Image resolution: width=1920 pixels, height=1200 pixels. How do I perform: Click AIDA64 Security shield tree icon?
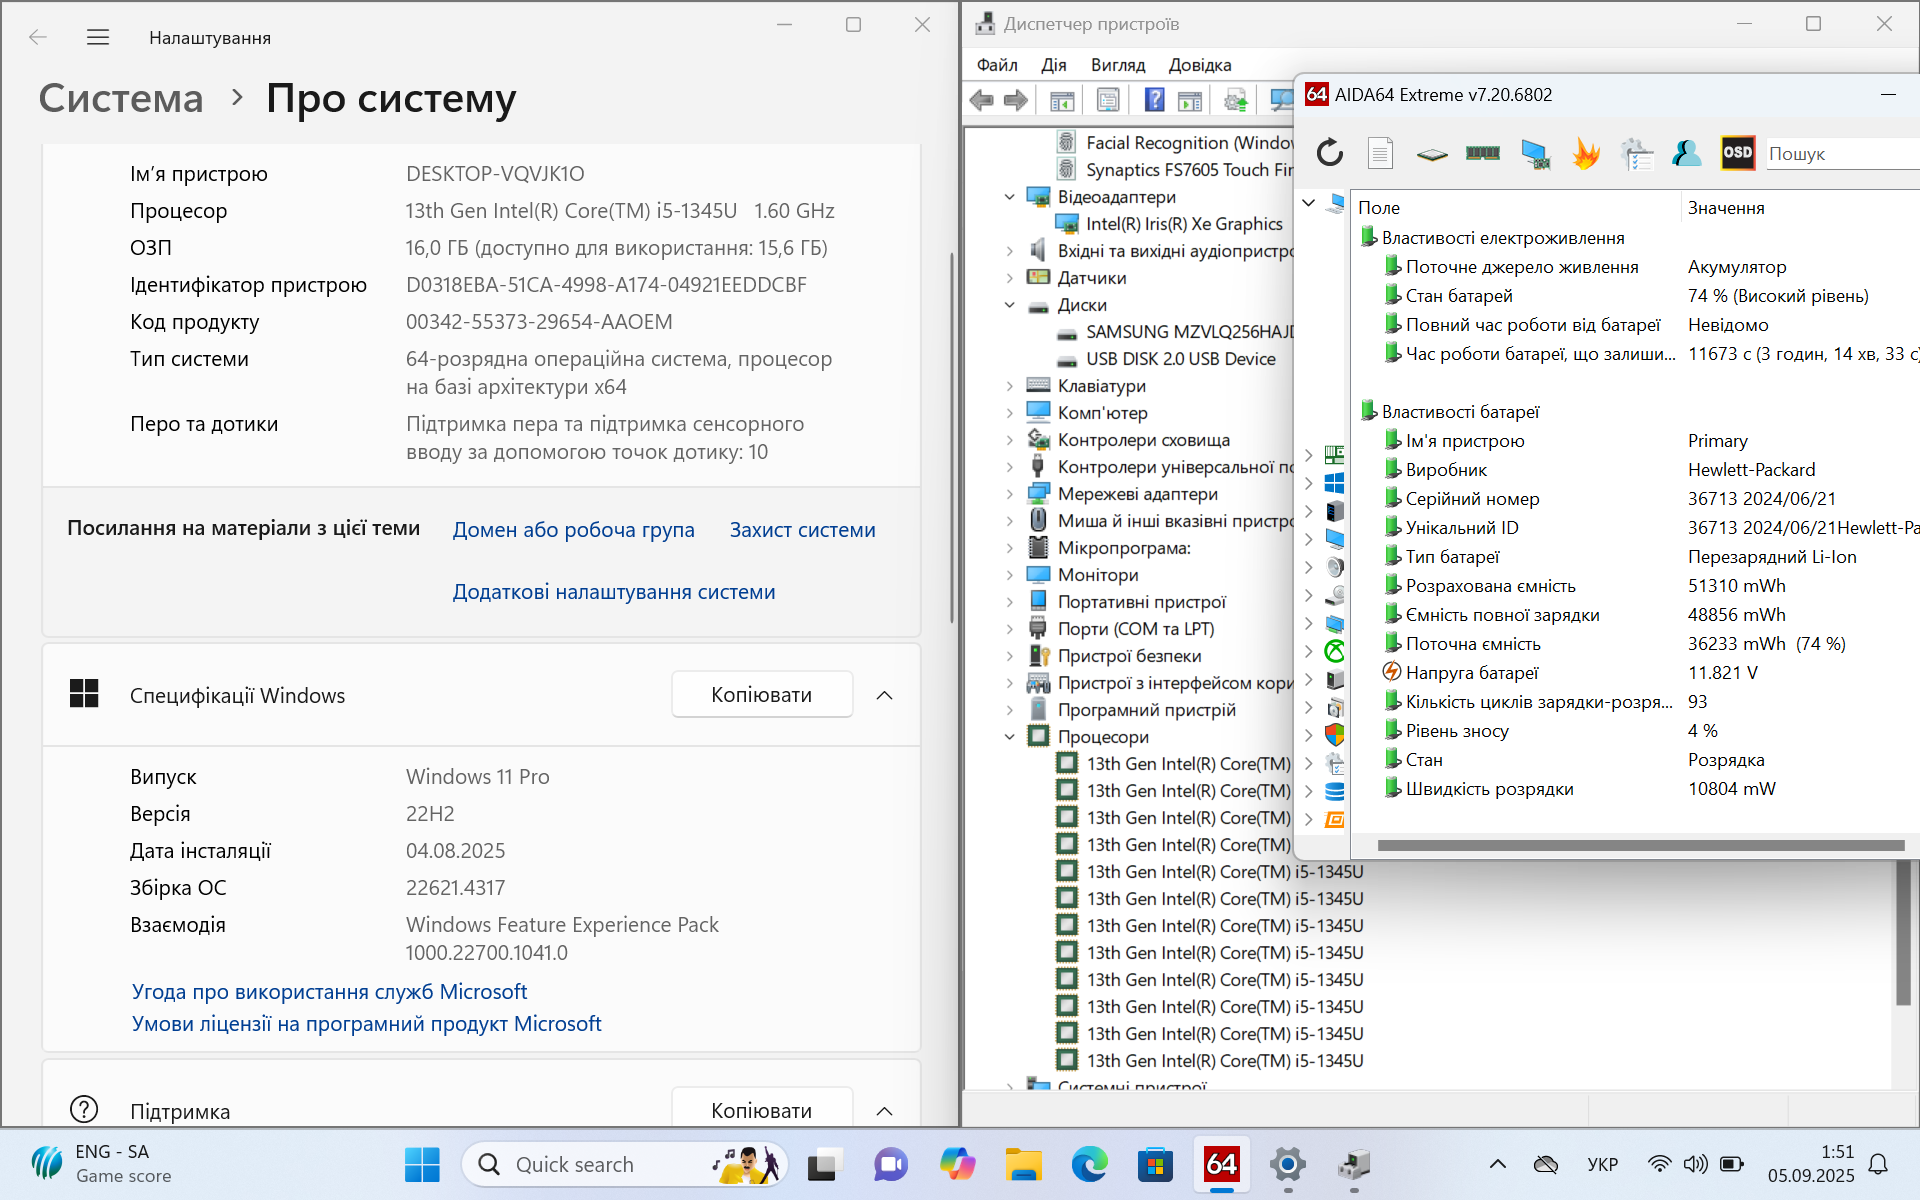[x=1335, y=735]
